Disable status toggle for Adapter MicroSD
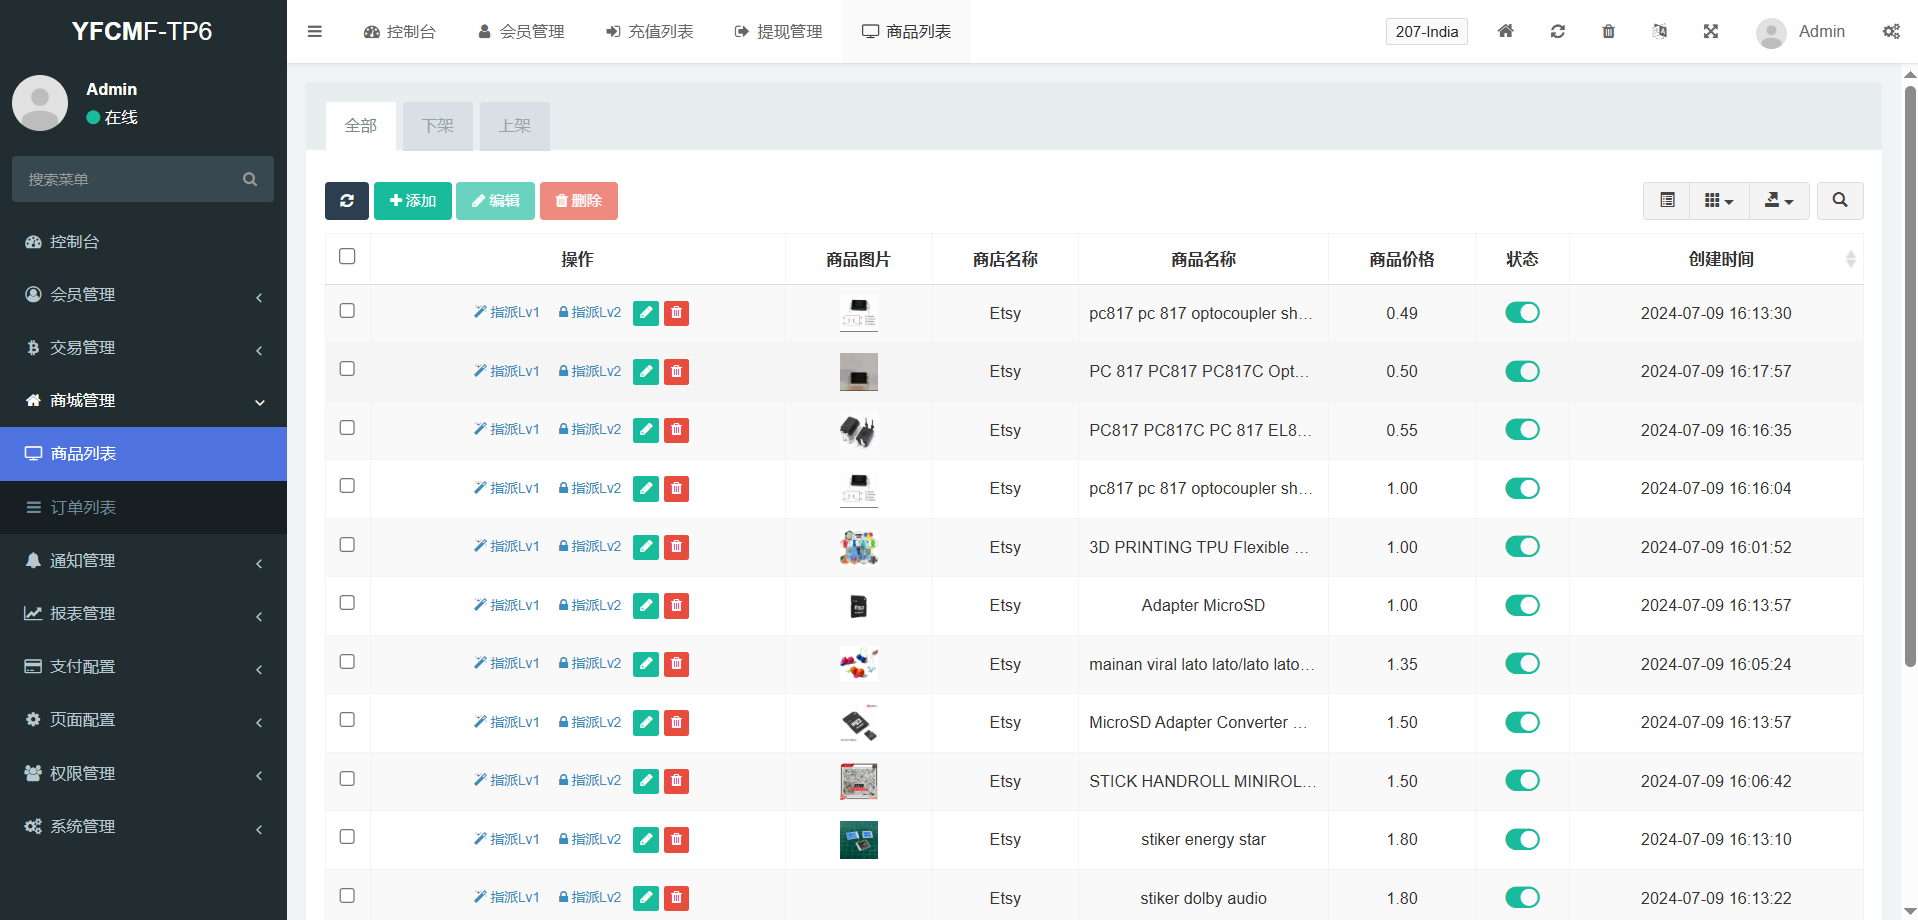The width and height of the screenshot is (1918, 920). 1521,605
